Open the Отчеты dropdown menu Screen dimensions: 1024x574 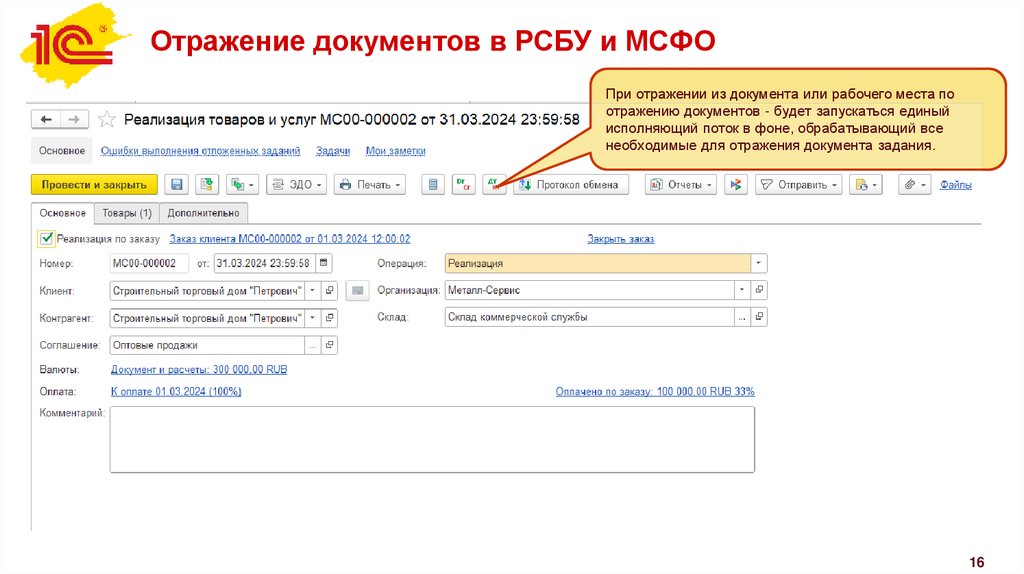680,185
